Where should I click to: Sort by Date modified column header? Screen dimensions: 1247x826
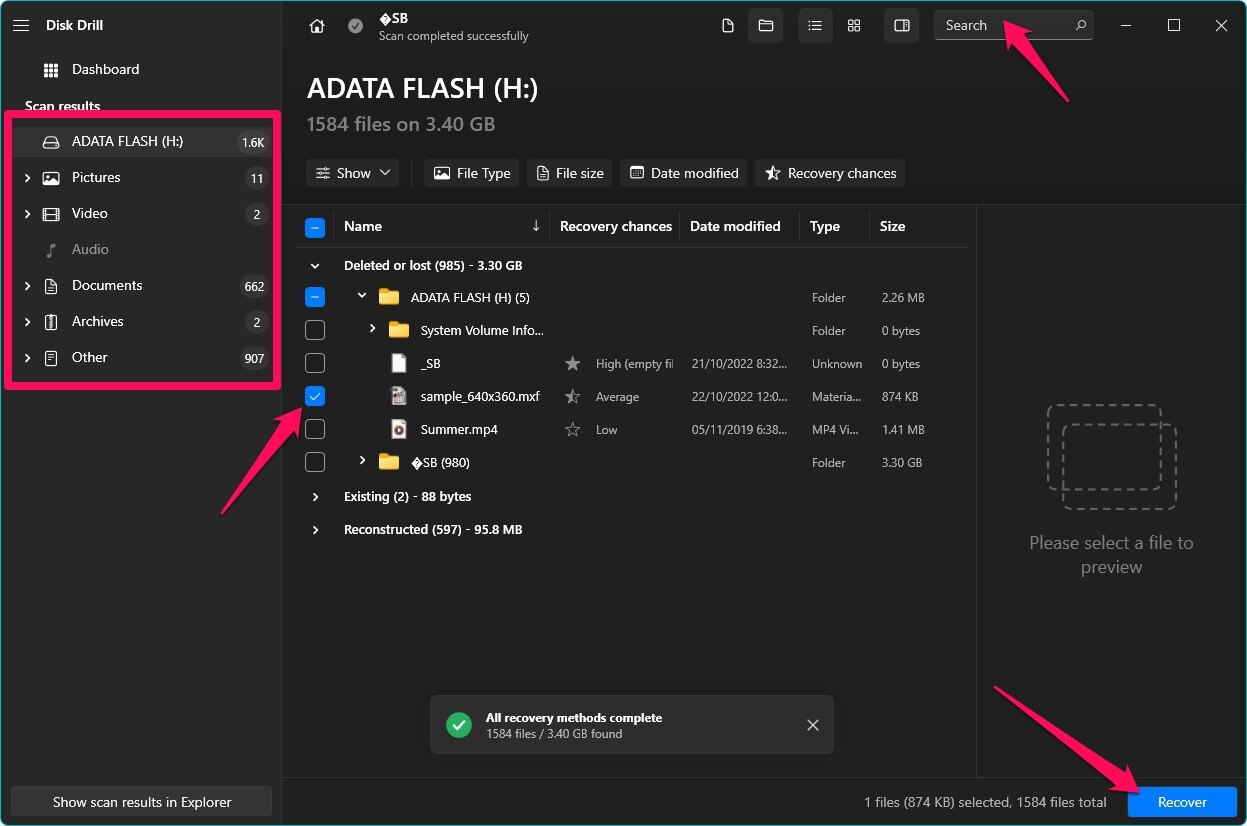(x=735, y=227)
